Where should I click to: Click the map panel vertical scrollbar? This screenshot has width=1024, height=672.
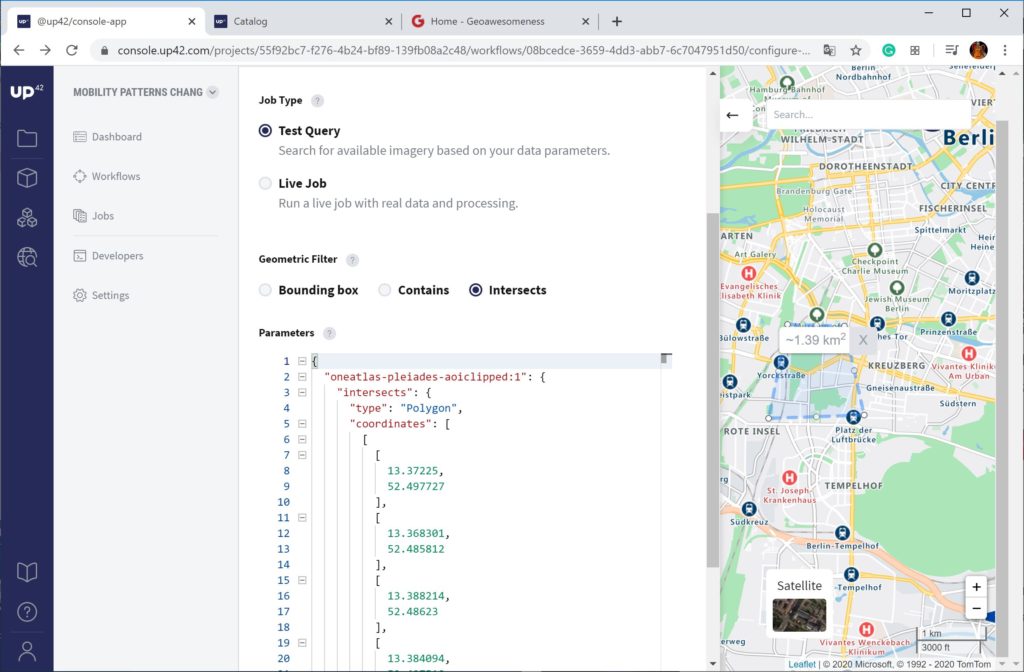(x=1002, y=390)
